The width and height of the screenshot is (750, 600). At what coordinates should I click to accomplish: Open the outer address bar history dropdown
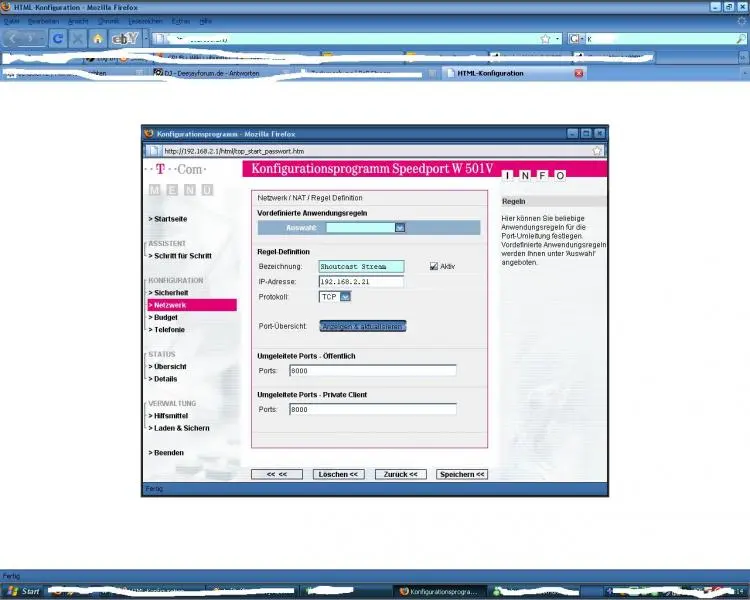[x=558, y=38]
